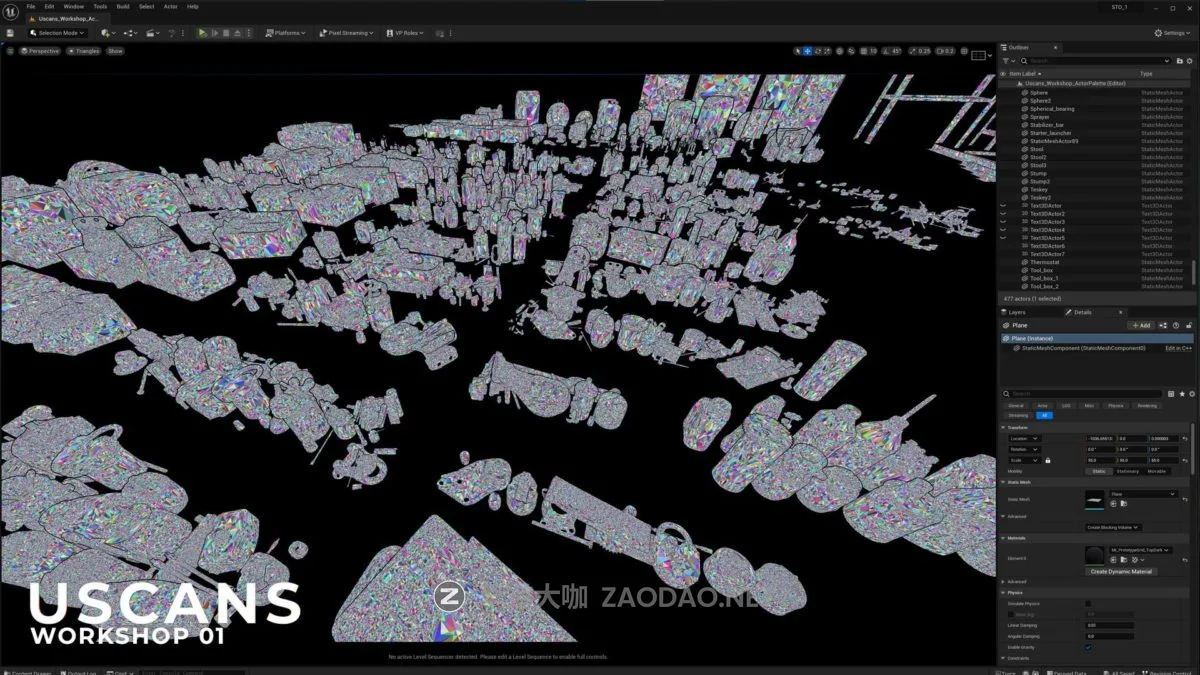
Task: Click the Play level button
Action: [x=202, y=33]
